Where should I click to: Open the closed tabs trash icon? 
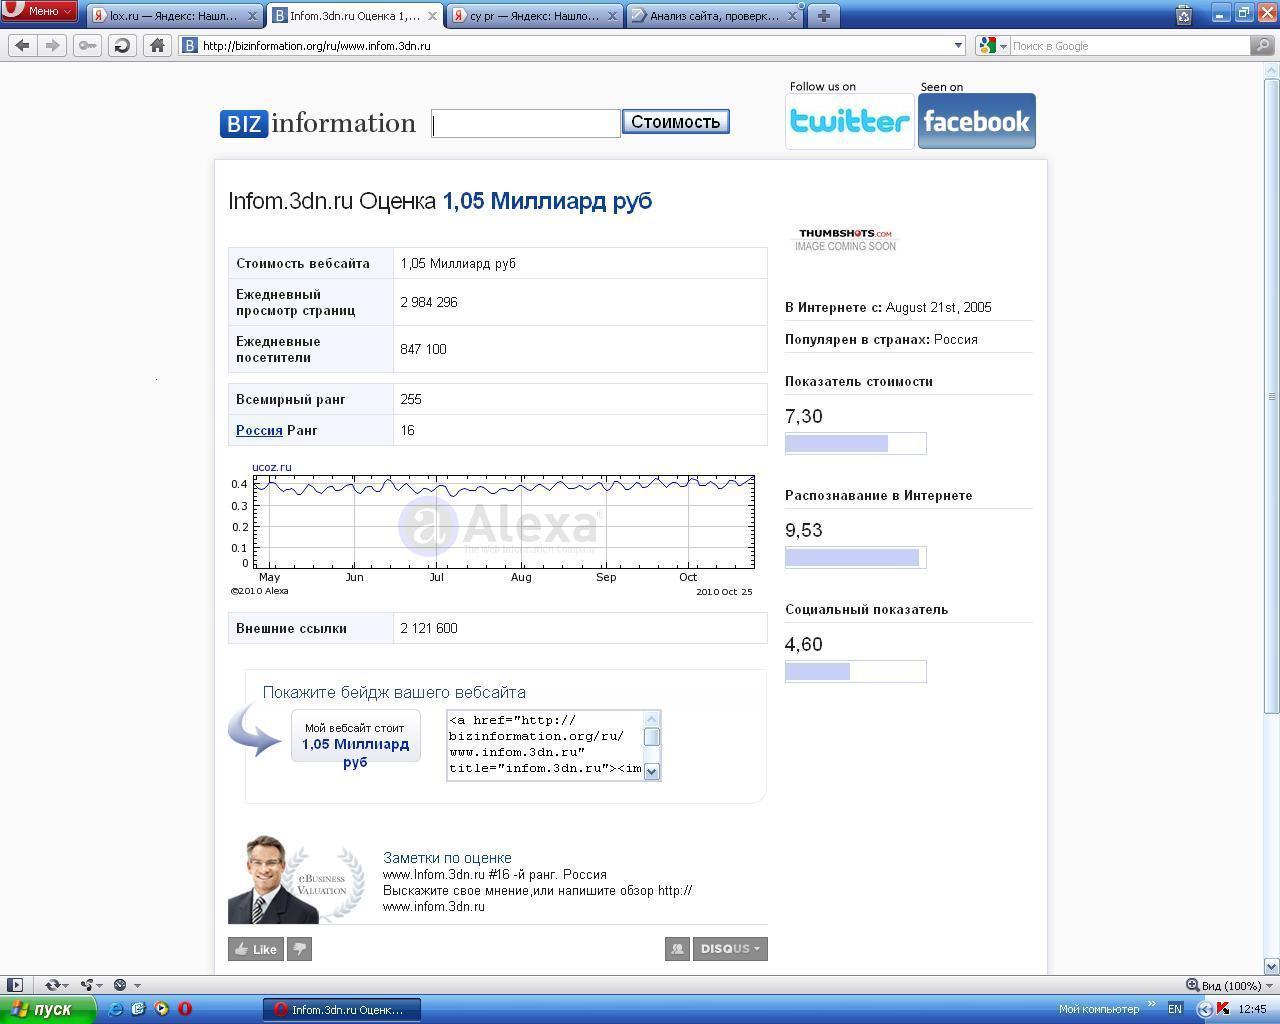point(1184,15)
